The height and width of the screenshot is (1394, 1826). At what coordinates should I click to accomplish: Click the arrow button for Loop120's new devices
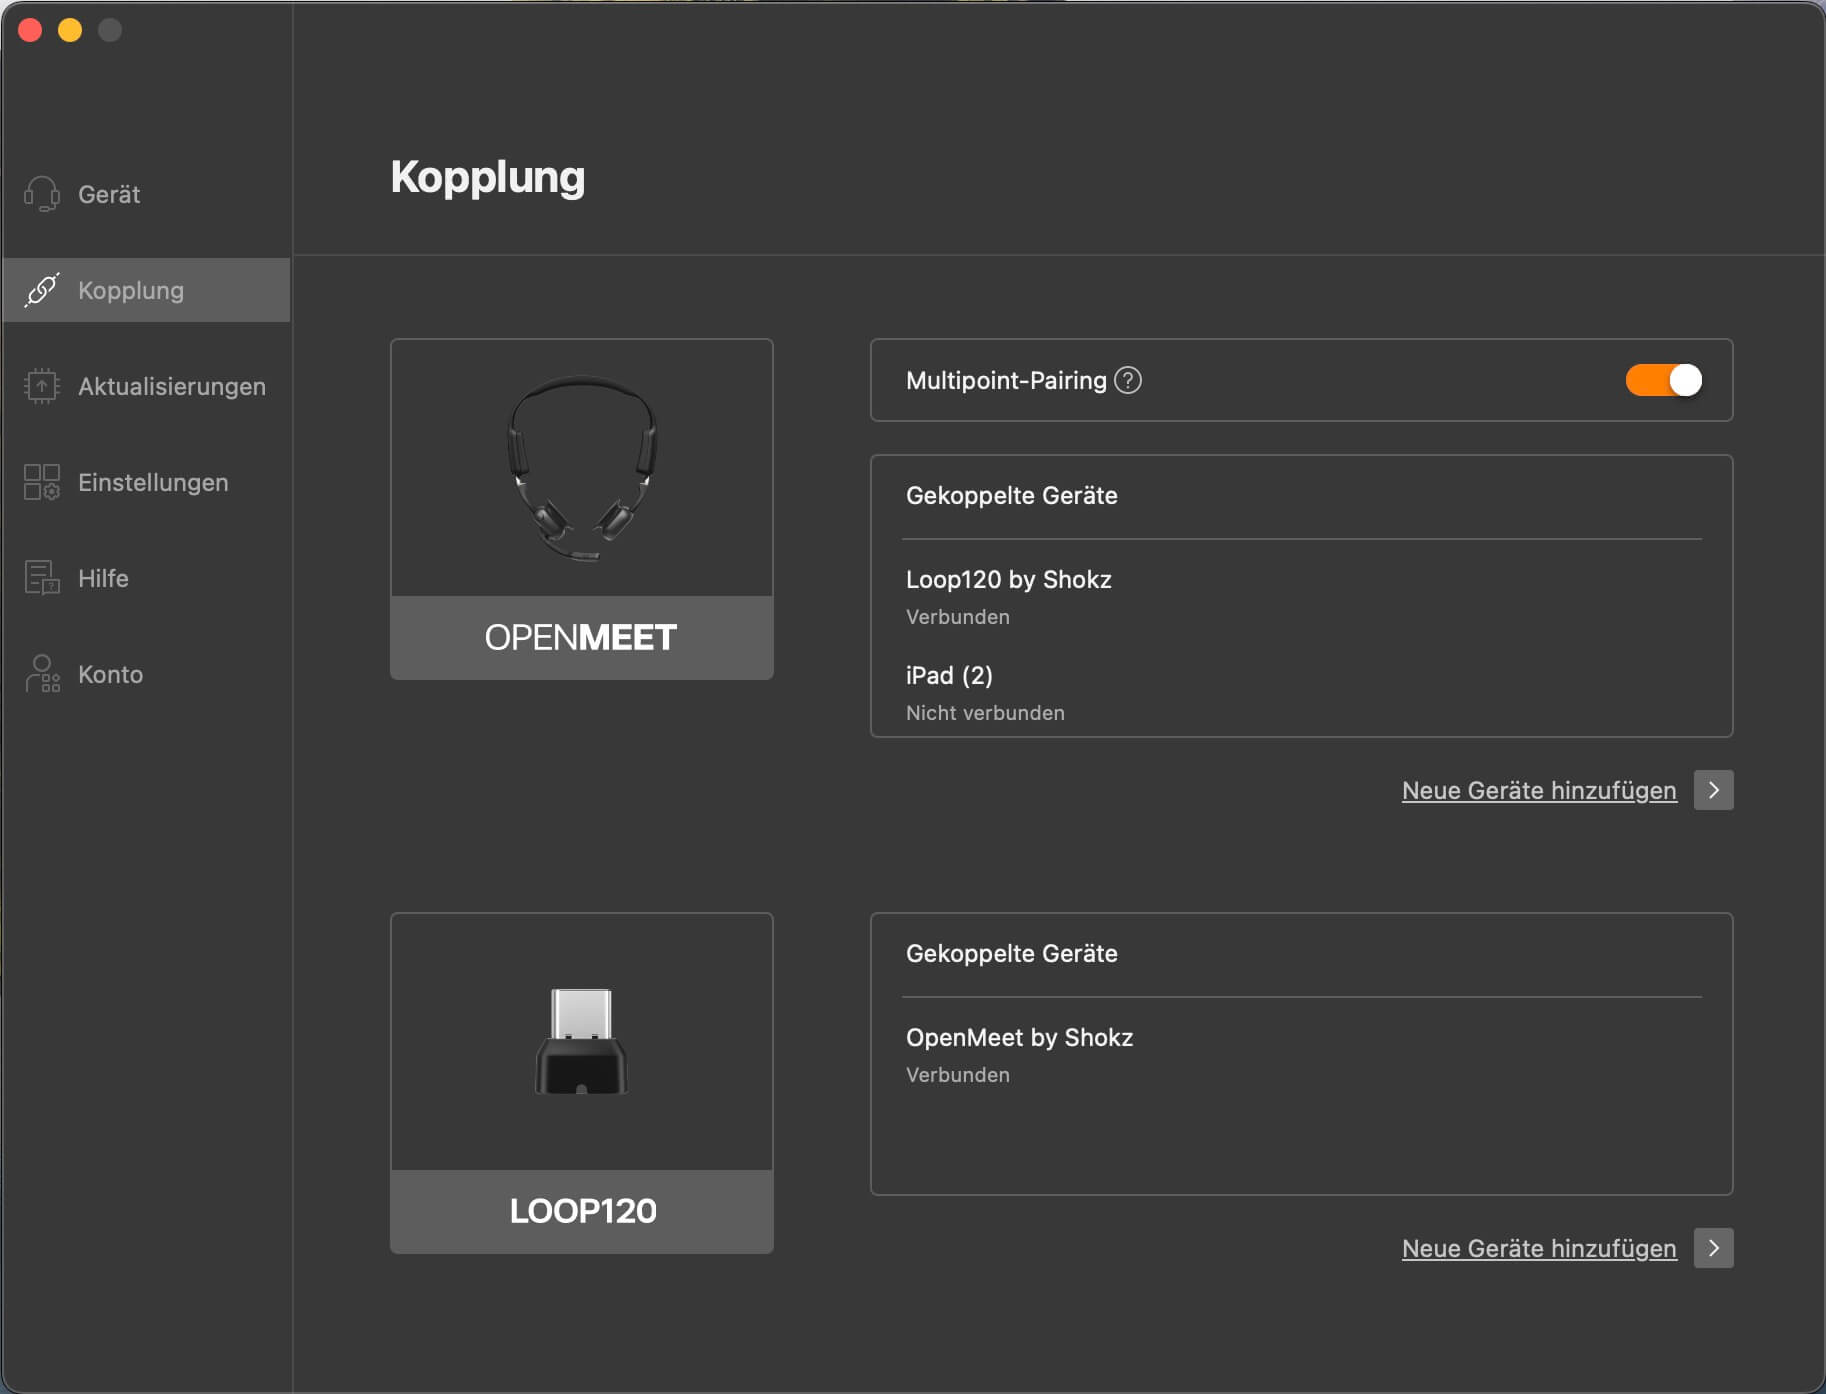click(1713, 1248)
